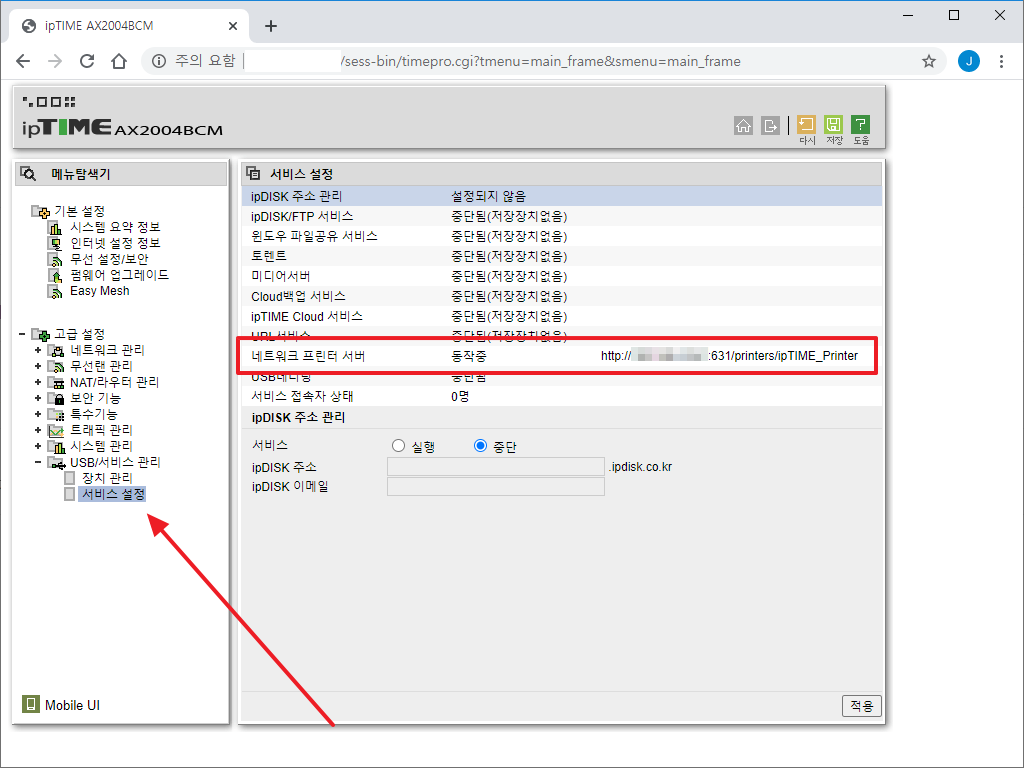Click the 무선 설정/보안 wireless icon
This screenshot has height=768, width=1024.
56,259
